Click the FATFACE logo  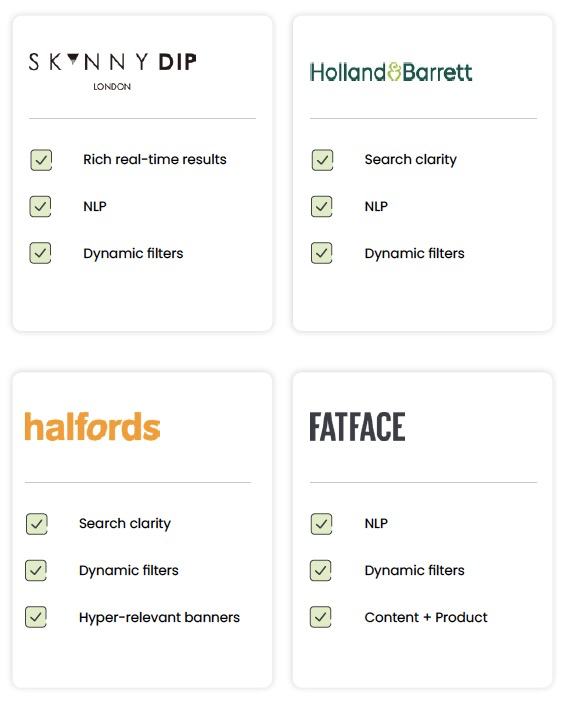(x=357, y=426)
